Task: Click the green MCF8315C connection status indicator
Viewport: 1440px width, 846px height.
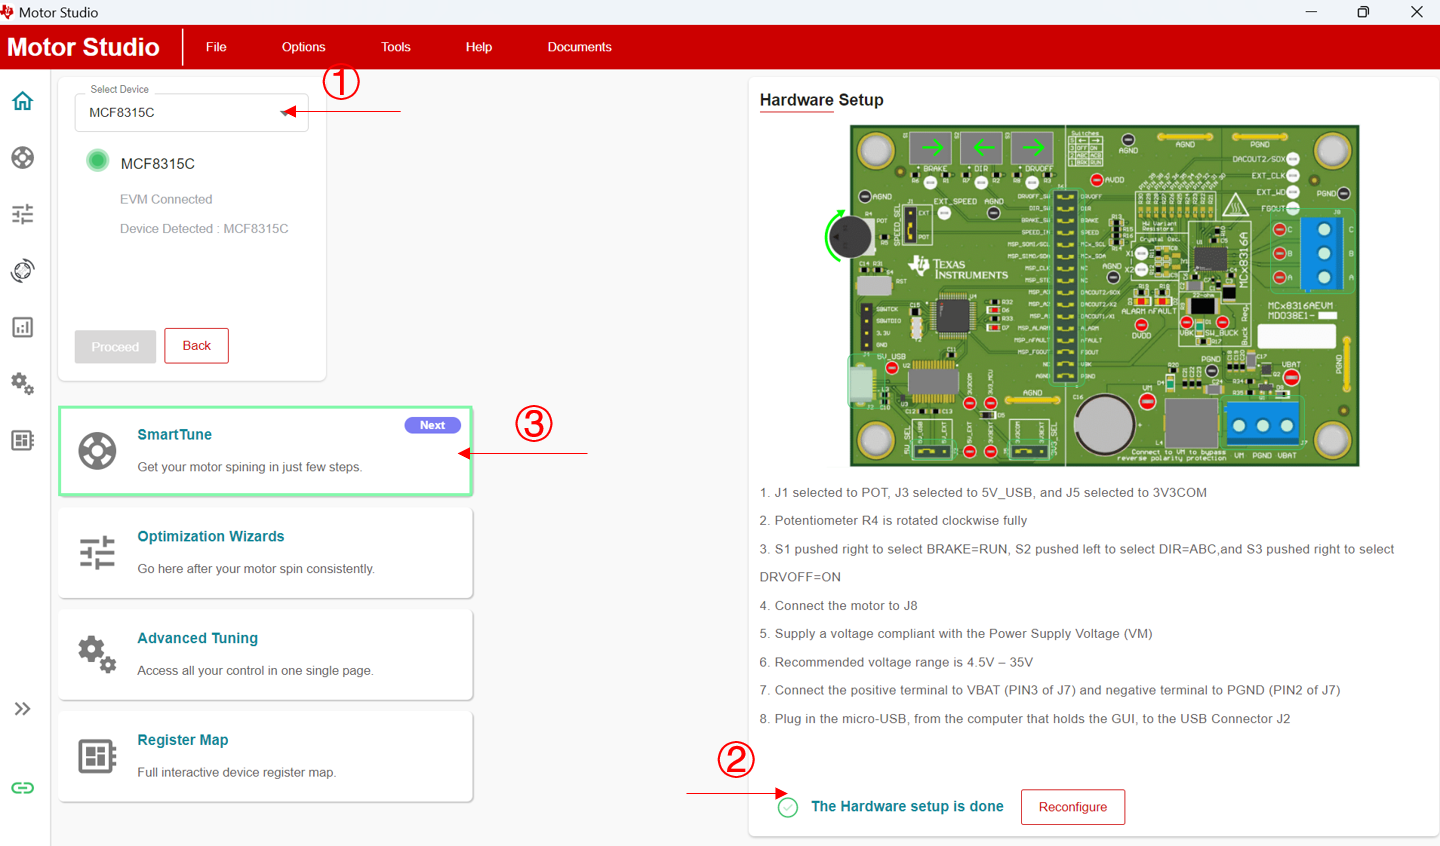Action: 97,160
